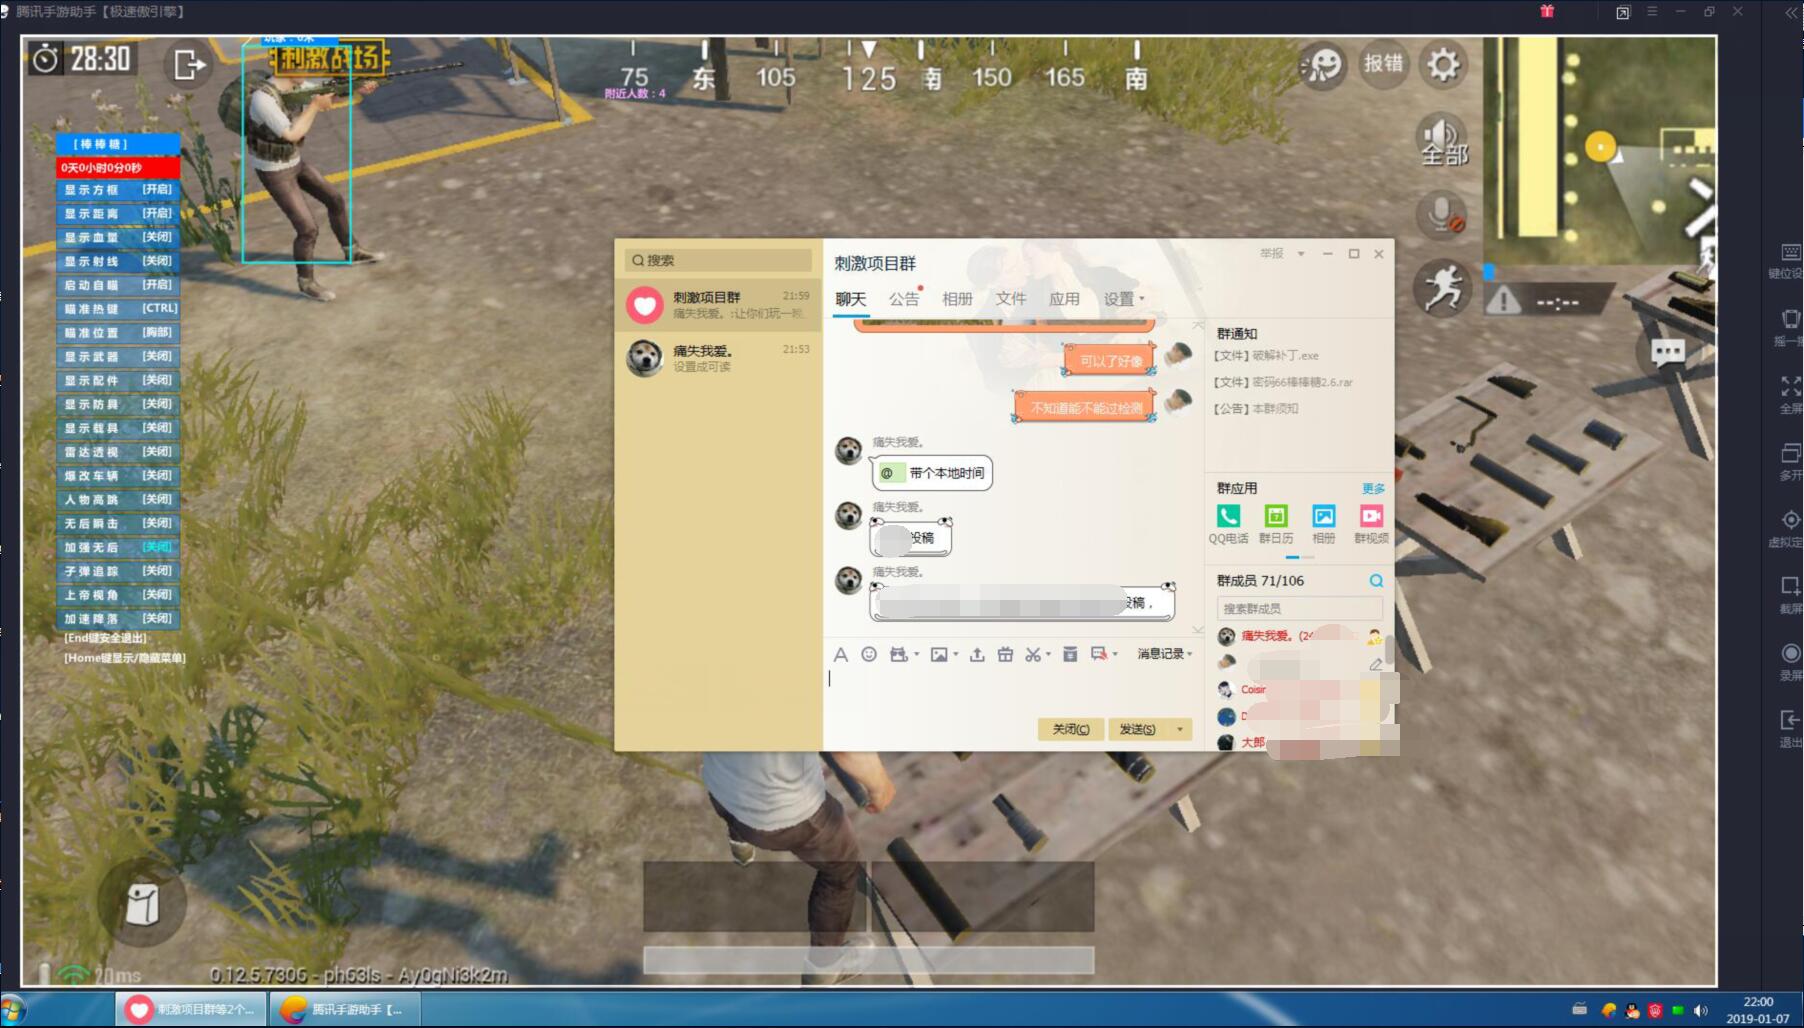Launch the 群视频 group video app
This screenshot has height=1028, width=1804.
pyautogui.click(x=1371, y=517)
